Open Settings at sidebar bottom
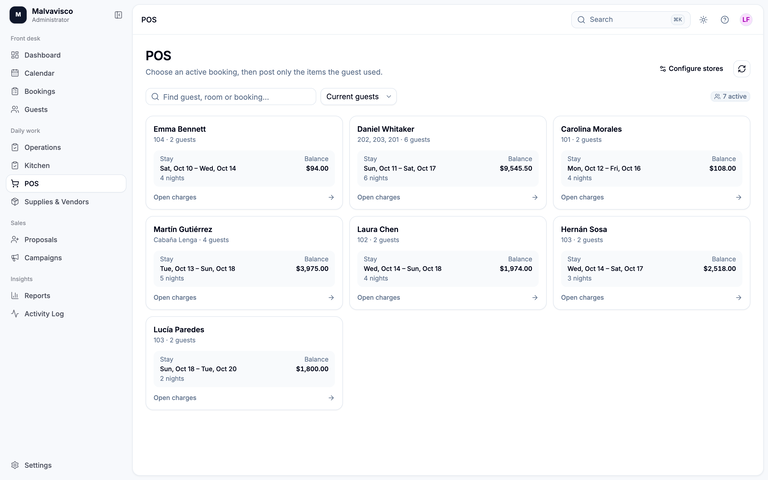768x480 pixels. coord(66,465)
